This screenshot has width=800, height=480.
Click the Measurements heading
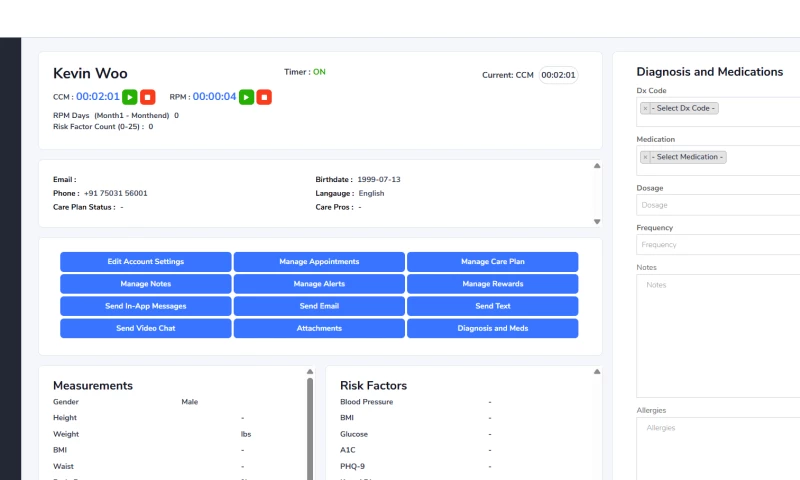pos(93,386)
